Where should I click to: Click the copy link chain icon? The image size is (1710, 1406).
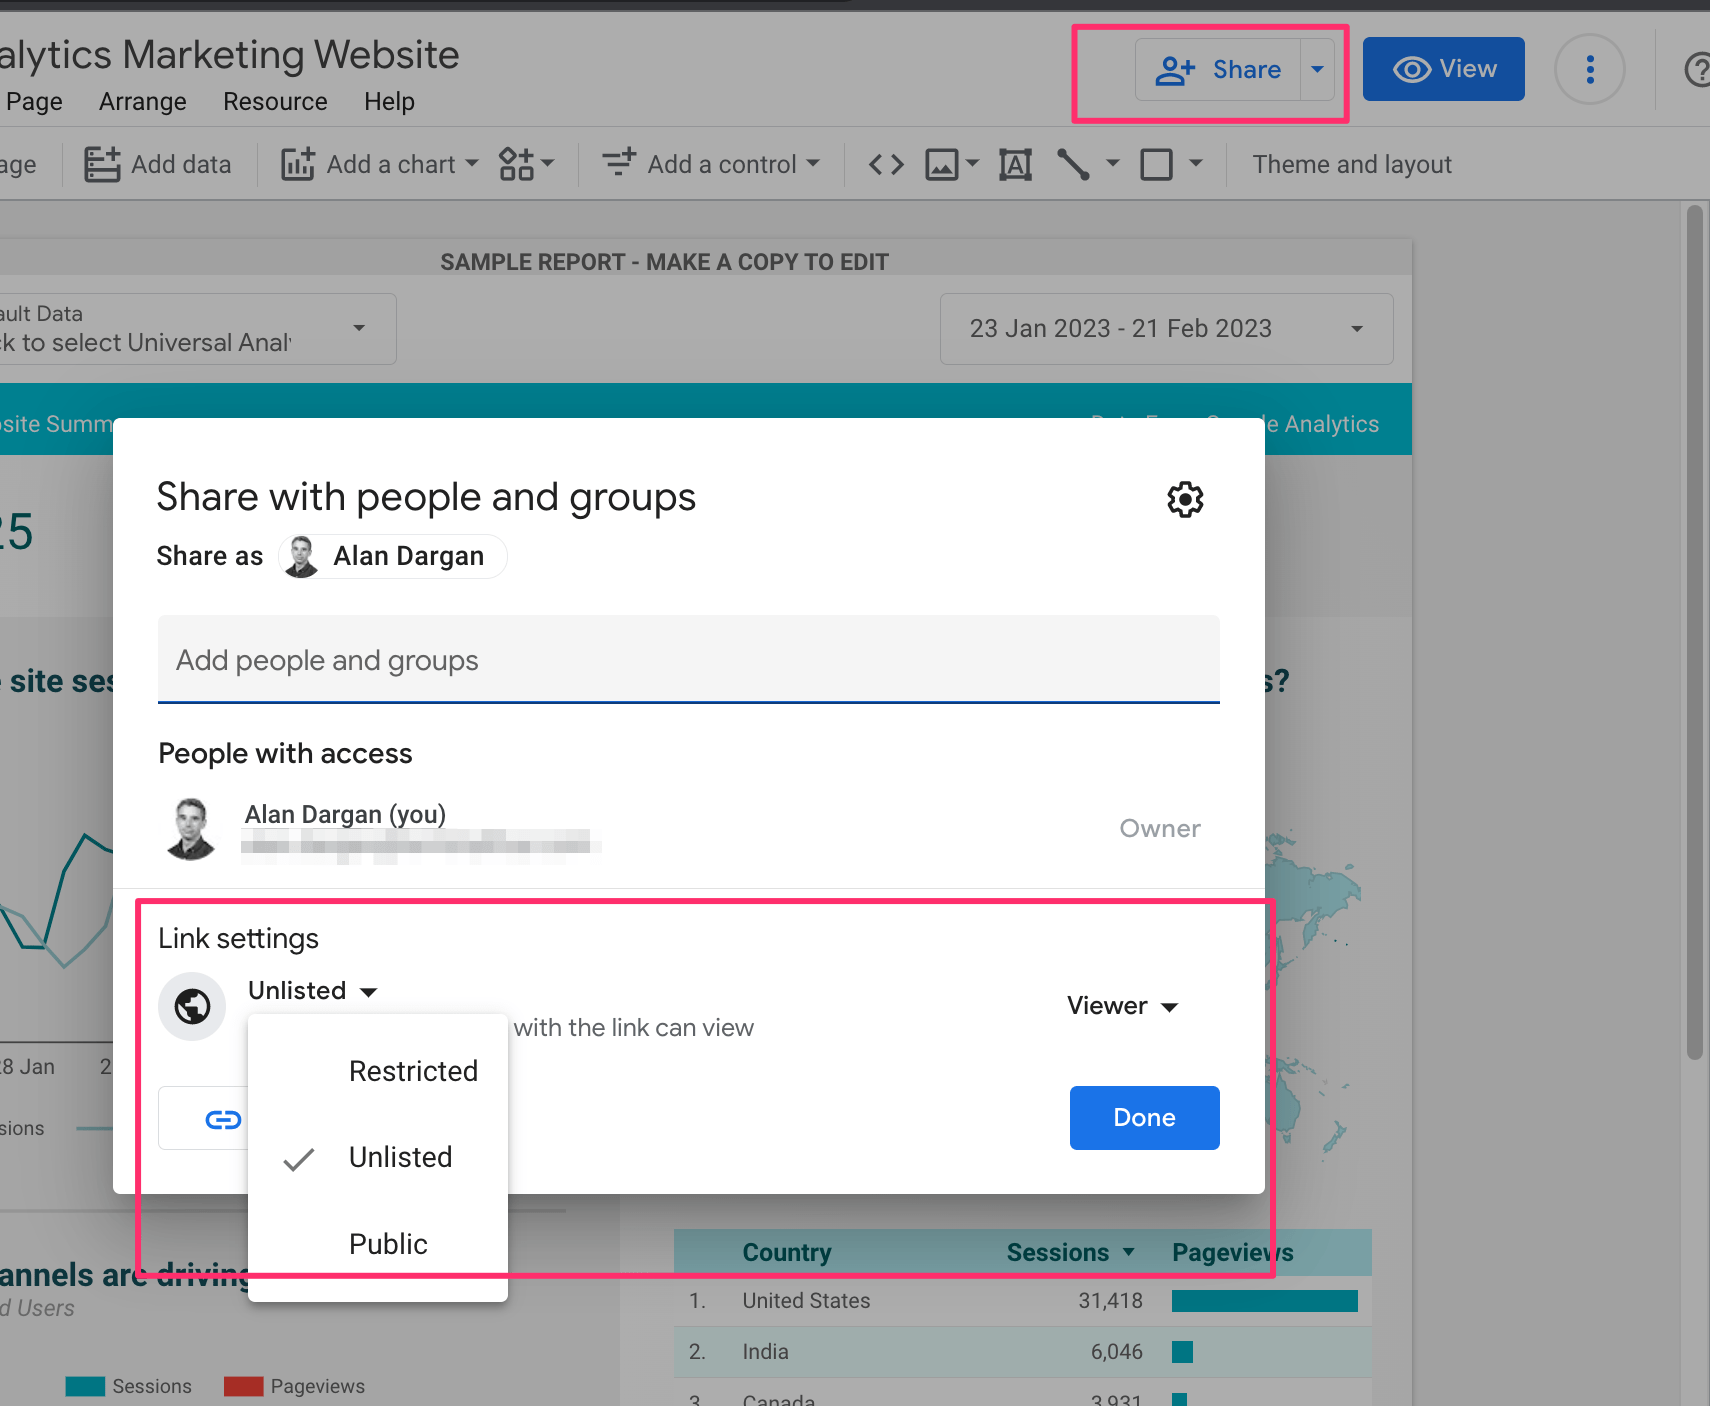[222, 1119]
